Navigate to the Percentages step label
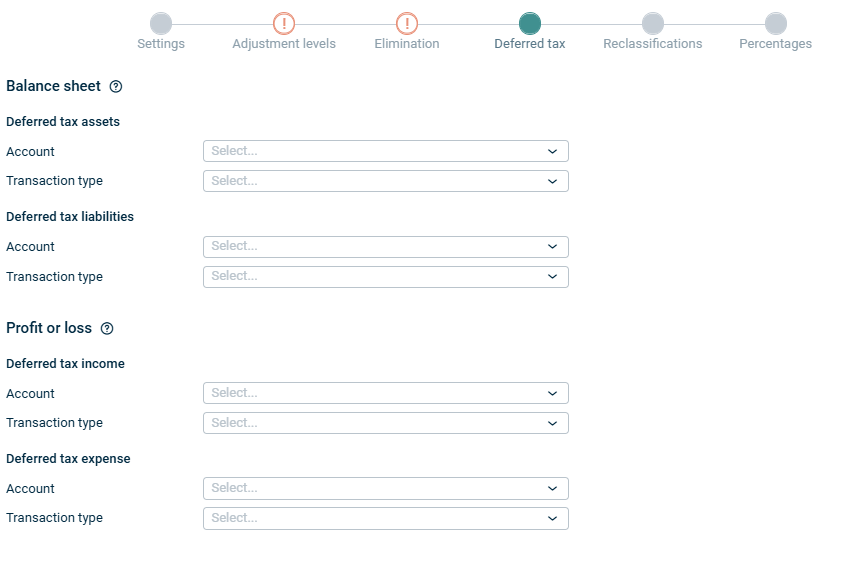This screenshot has height=561, width=843. click(775, 44)
